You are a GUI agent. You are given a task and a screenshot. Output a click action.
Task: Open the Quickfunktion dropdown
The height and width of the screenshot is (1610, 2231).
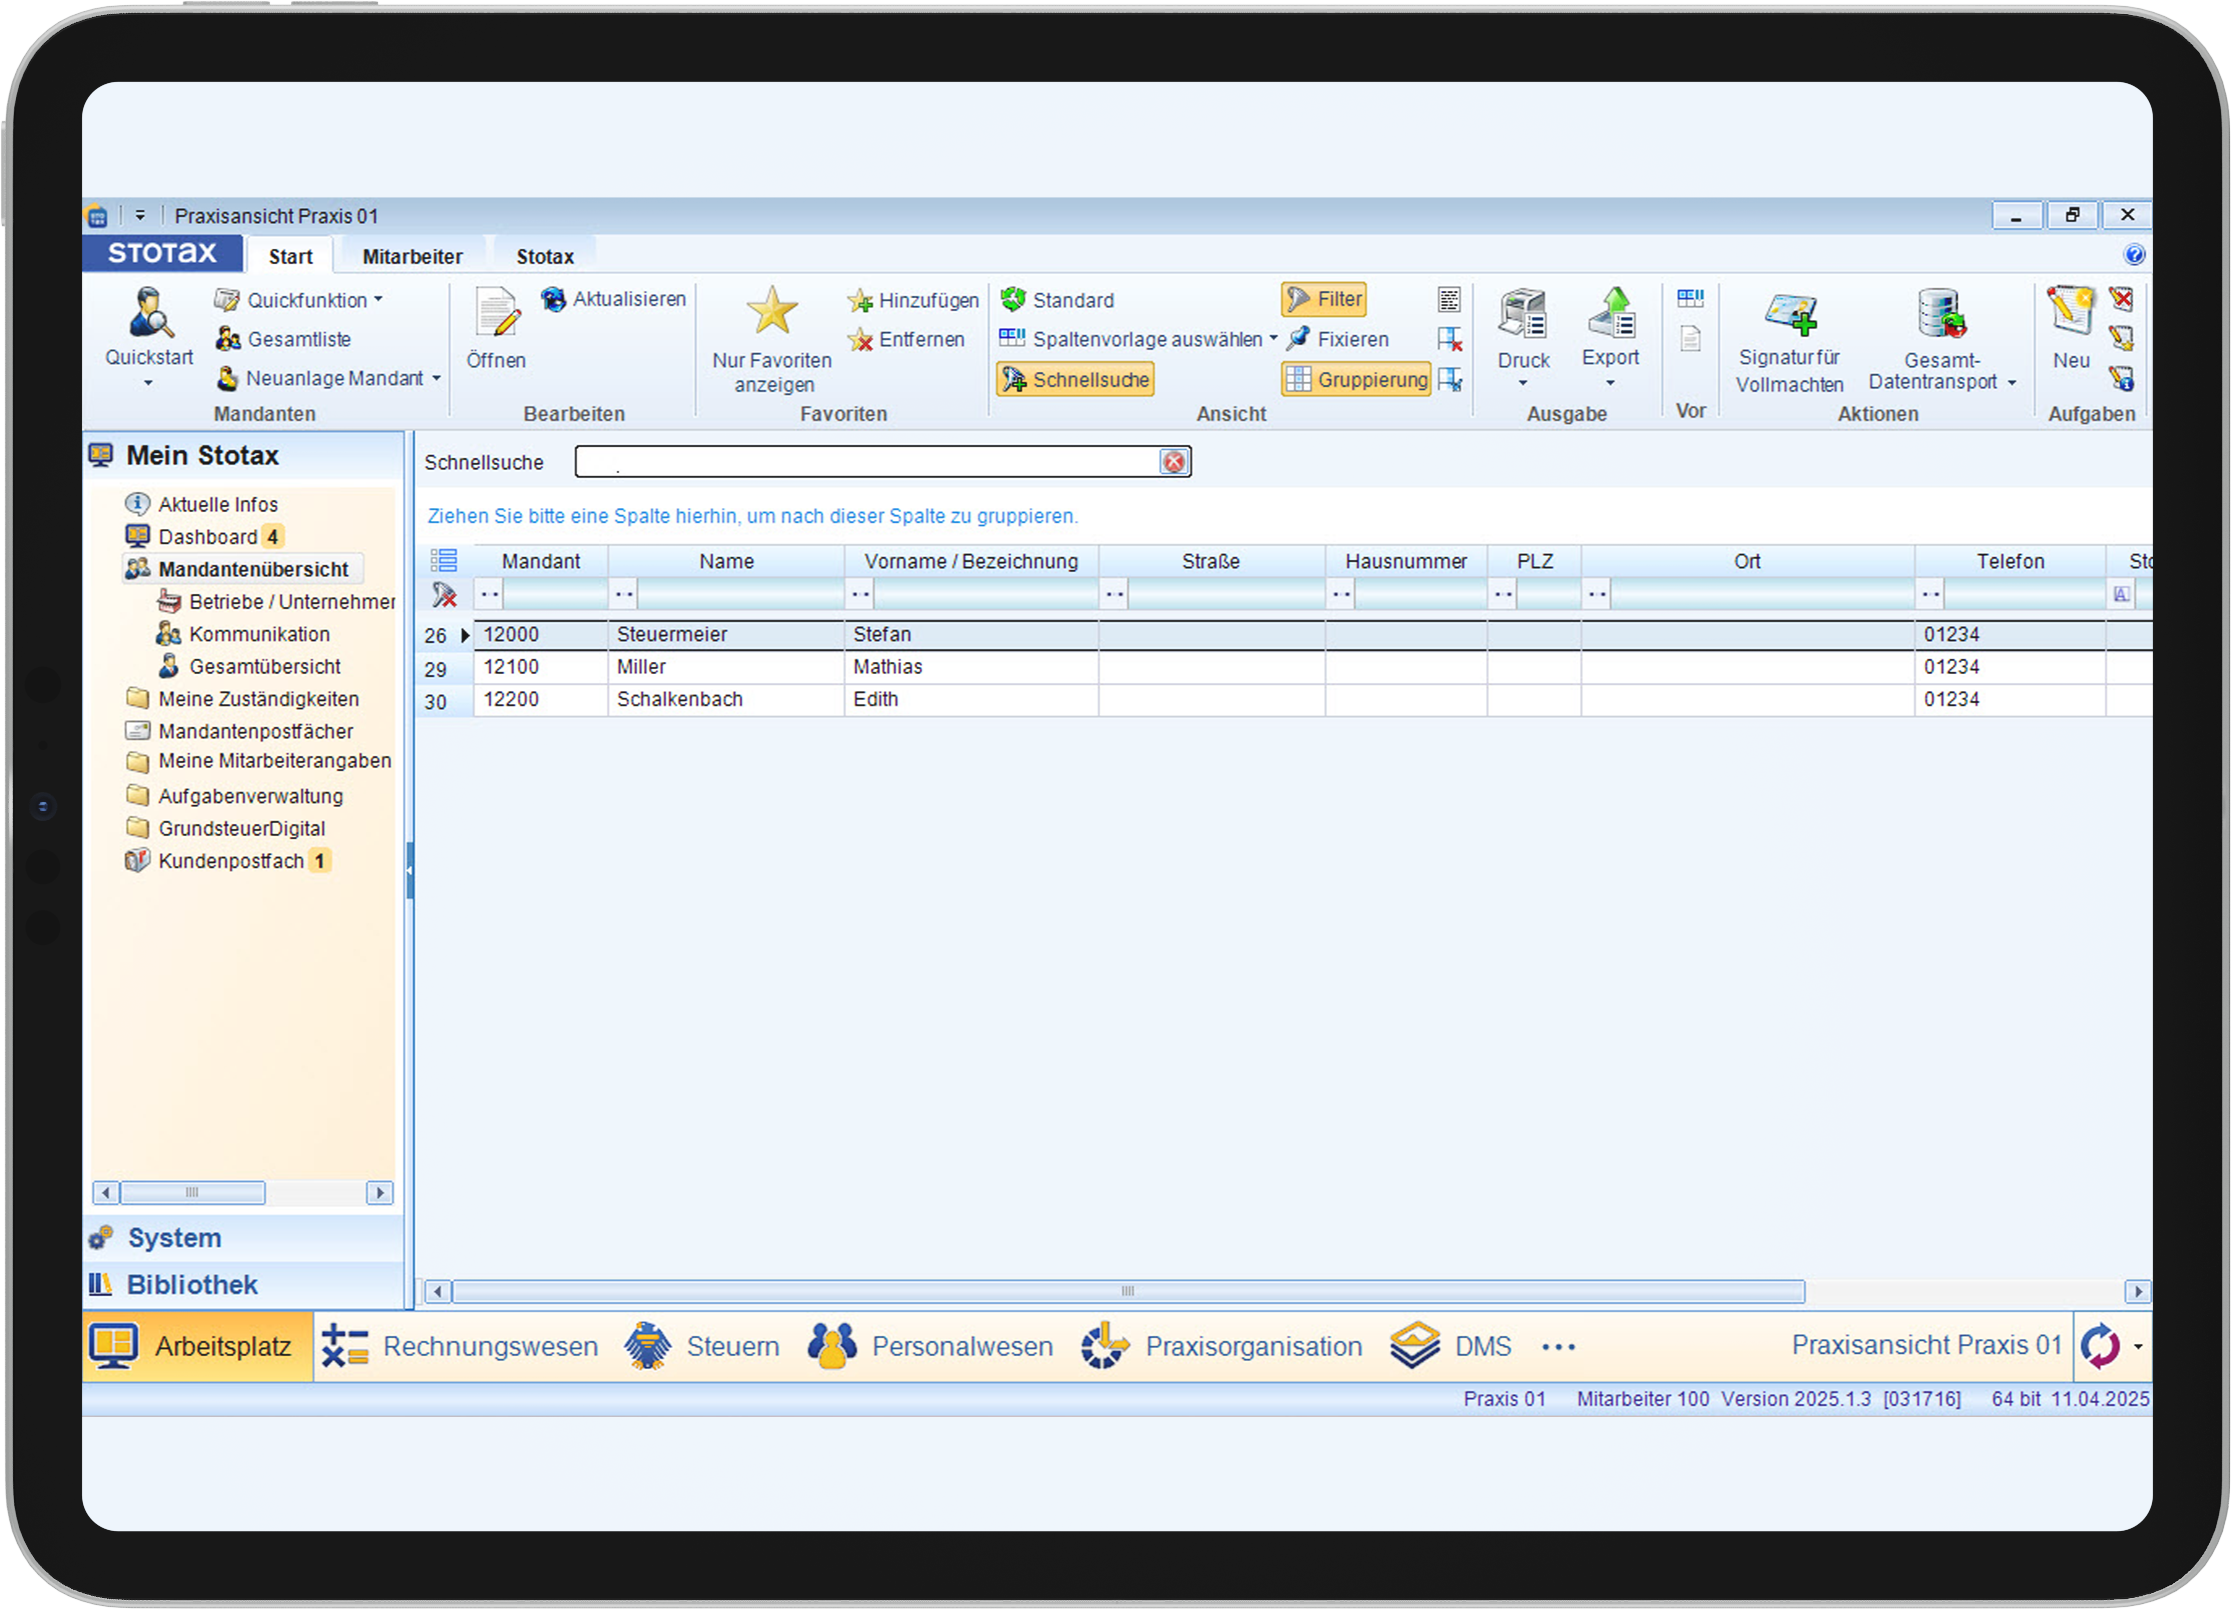(x=299, y=300)
